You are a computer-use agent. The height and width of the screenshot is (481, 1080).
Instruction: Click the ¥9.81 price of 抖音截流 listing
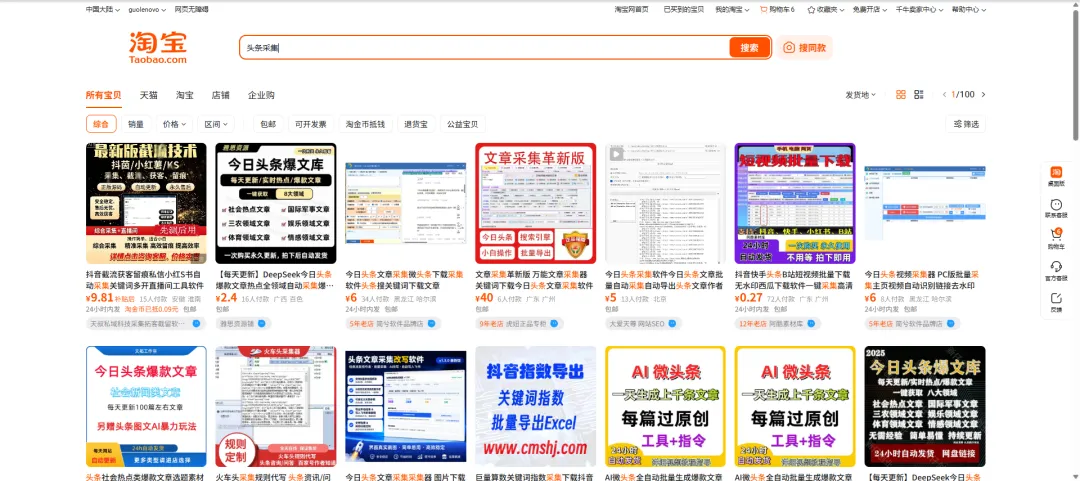pos(98,298)
